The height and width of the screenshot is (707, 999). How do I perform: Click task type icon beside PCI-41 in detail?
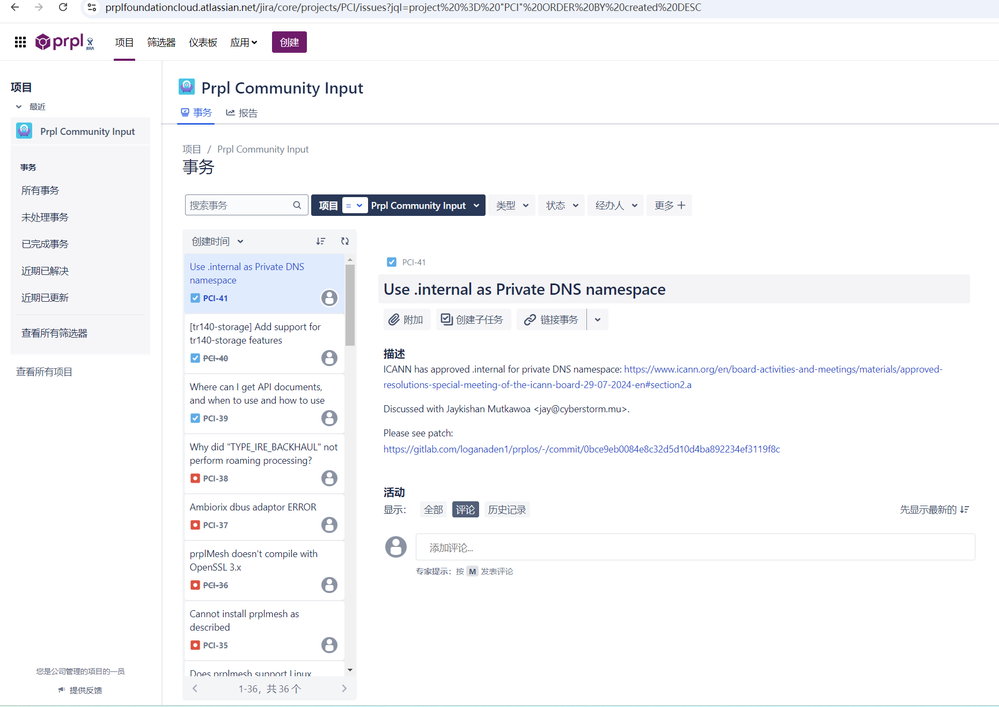391,262
